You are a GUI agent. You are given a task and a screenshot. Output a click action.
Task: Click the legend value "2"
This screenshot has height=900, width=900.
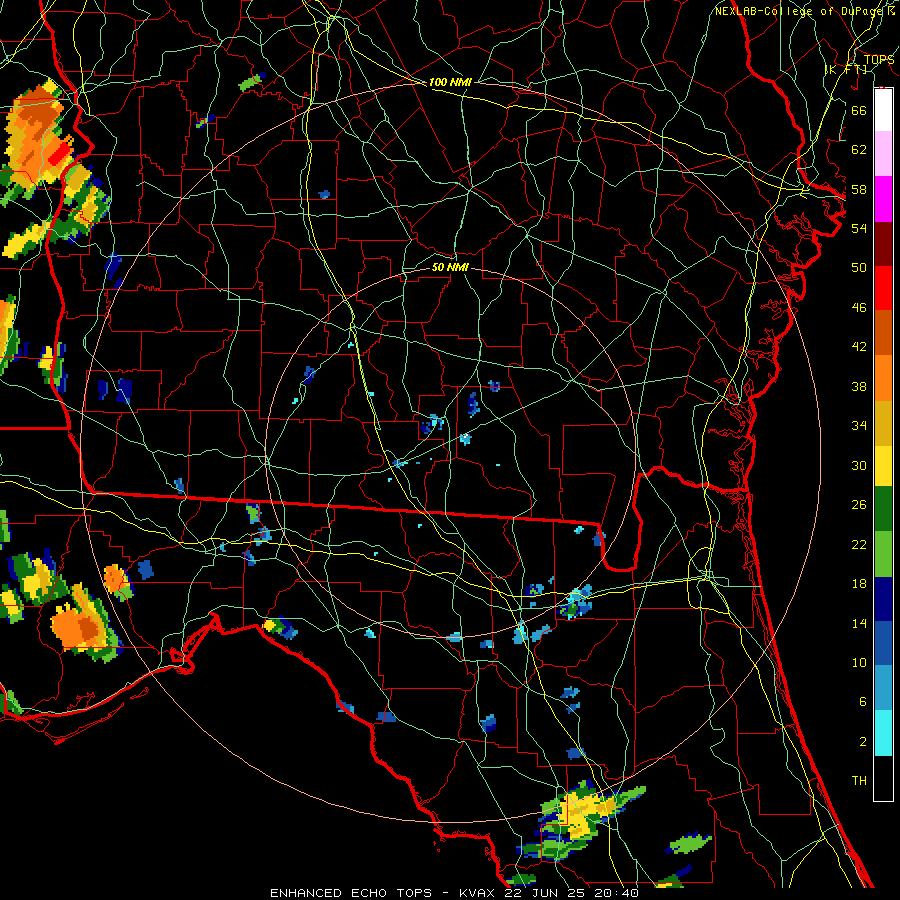(x=863, y=742)
